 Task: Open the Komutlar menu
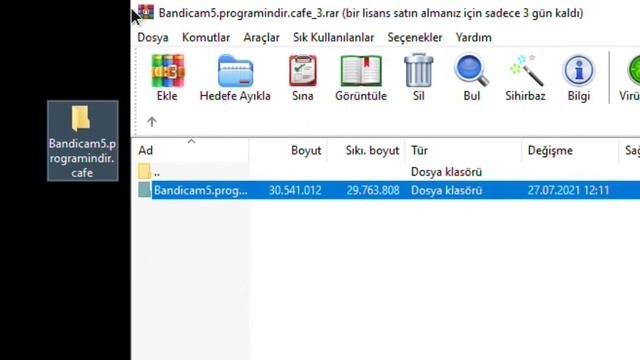pyautogui.click(x=206, y=38)
